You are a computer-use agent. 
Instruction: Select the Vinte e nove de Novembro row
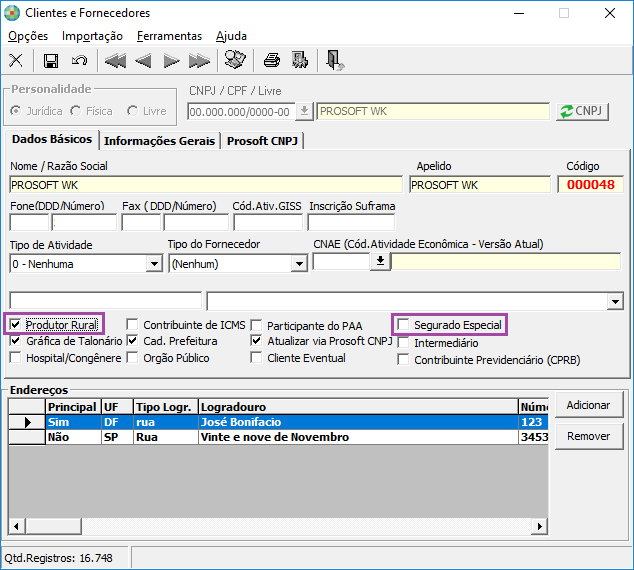[278, 437]
